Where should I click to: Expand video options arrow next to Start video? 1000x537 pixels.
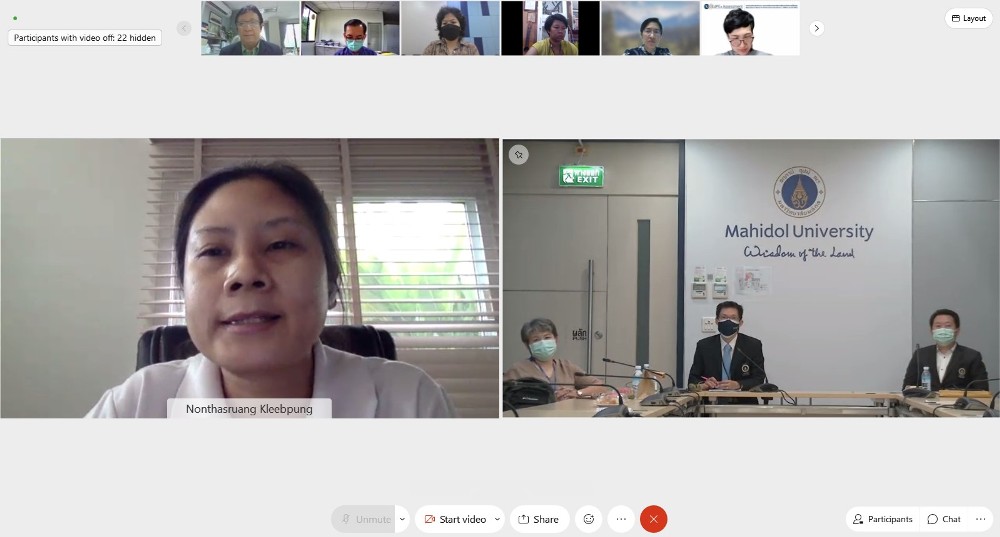click(x=497, y=519)
